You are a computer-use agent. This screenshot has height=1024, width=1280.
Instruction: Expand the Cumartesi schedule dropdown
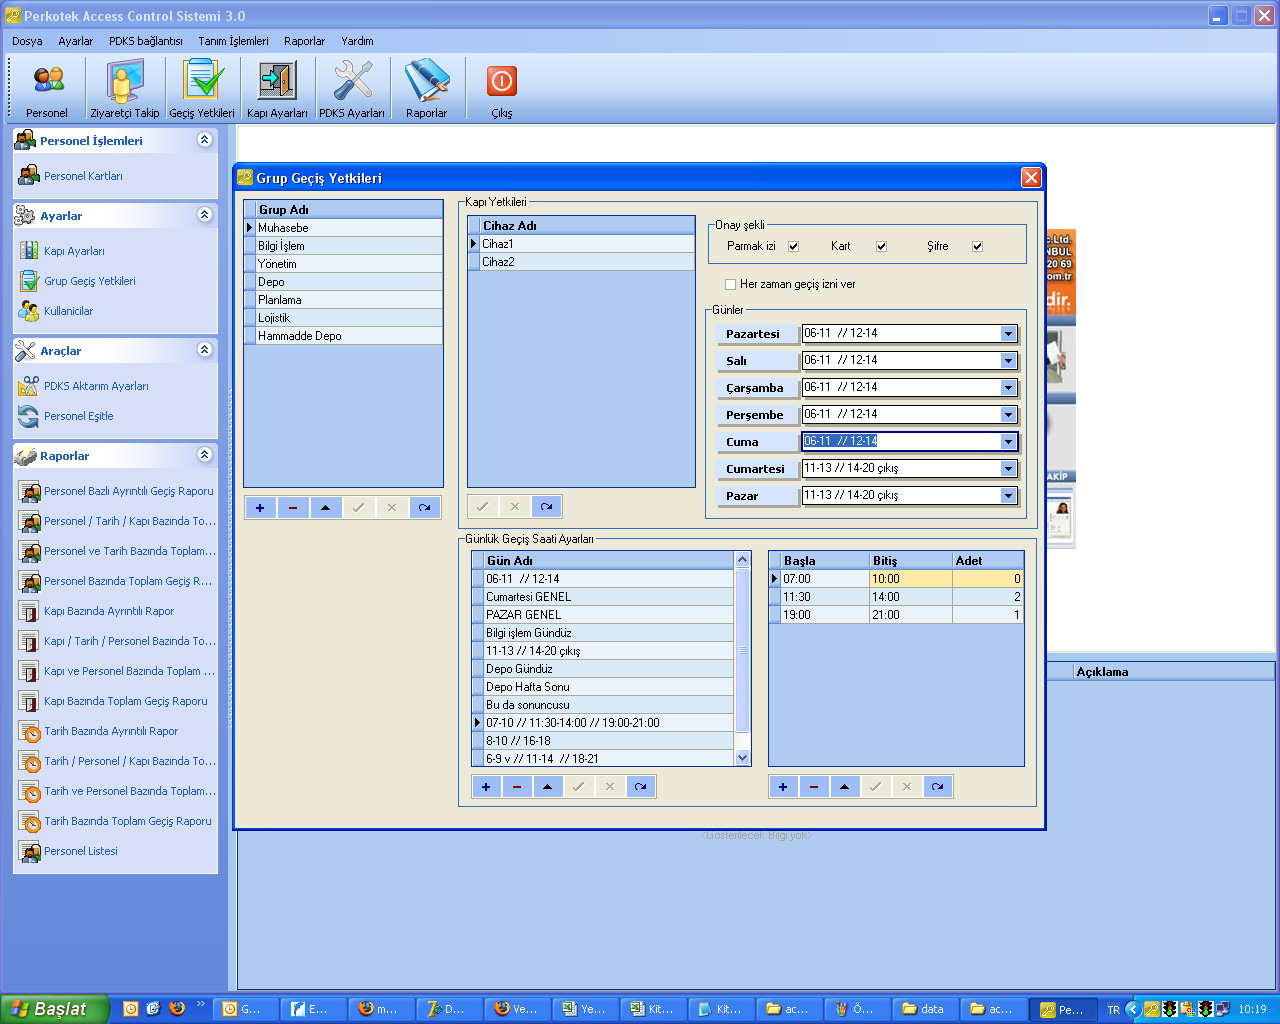[1008, 469]
